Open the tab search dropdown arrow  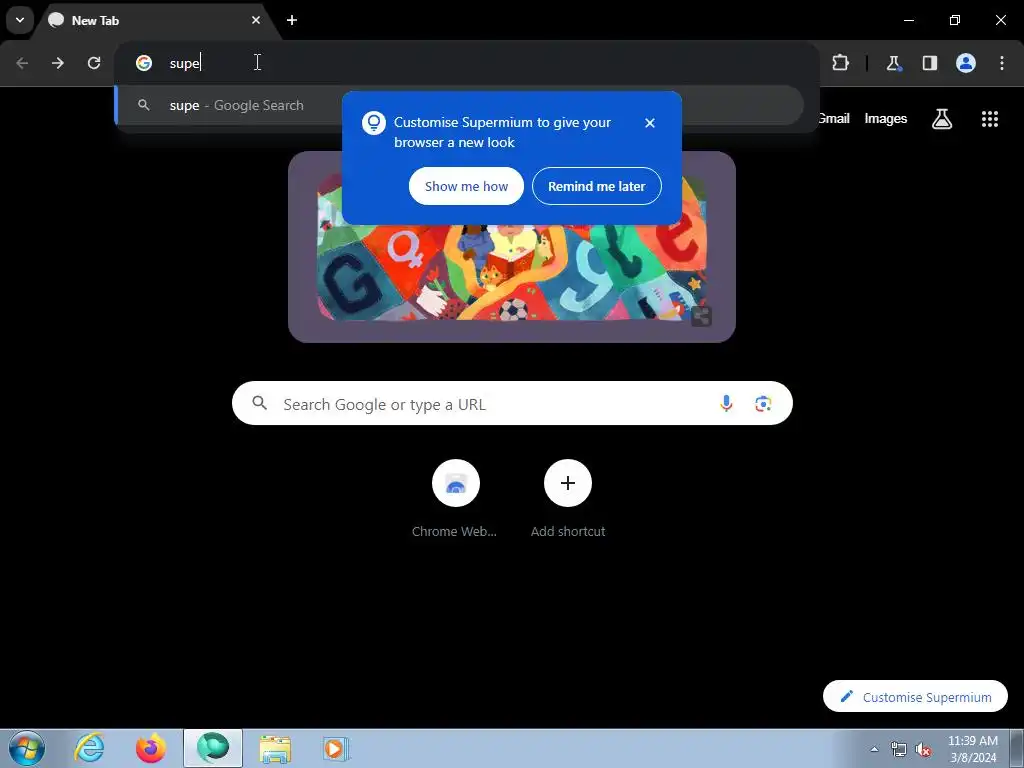tap(20, 20)
